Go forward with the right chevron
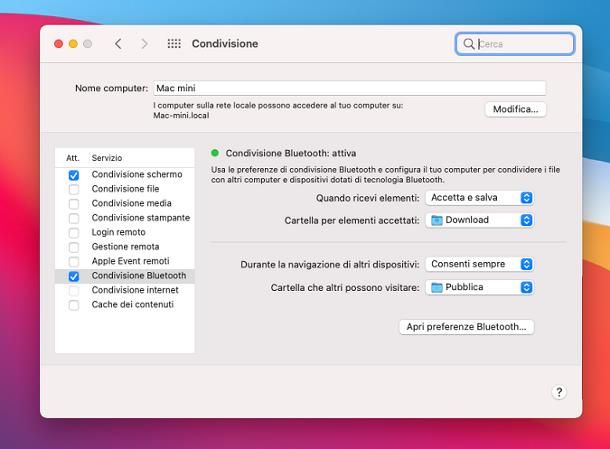Image resolution: width=610 pixels, height=449 pixels. pyautogui.click(x=144, y=44)
